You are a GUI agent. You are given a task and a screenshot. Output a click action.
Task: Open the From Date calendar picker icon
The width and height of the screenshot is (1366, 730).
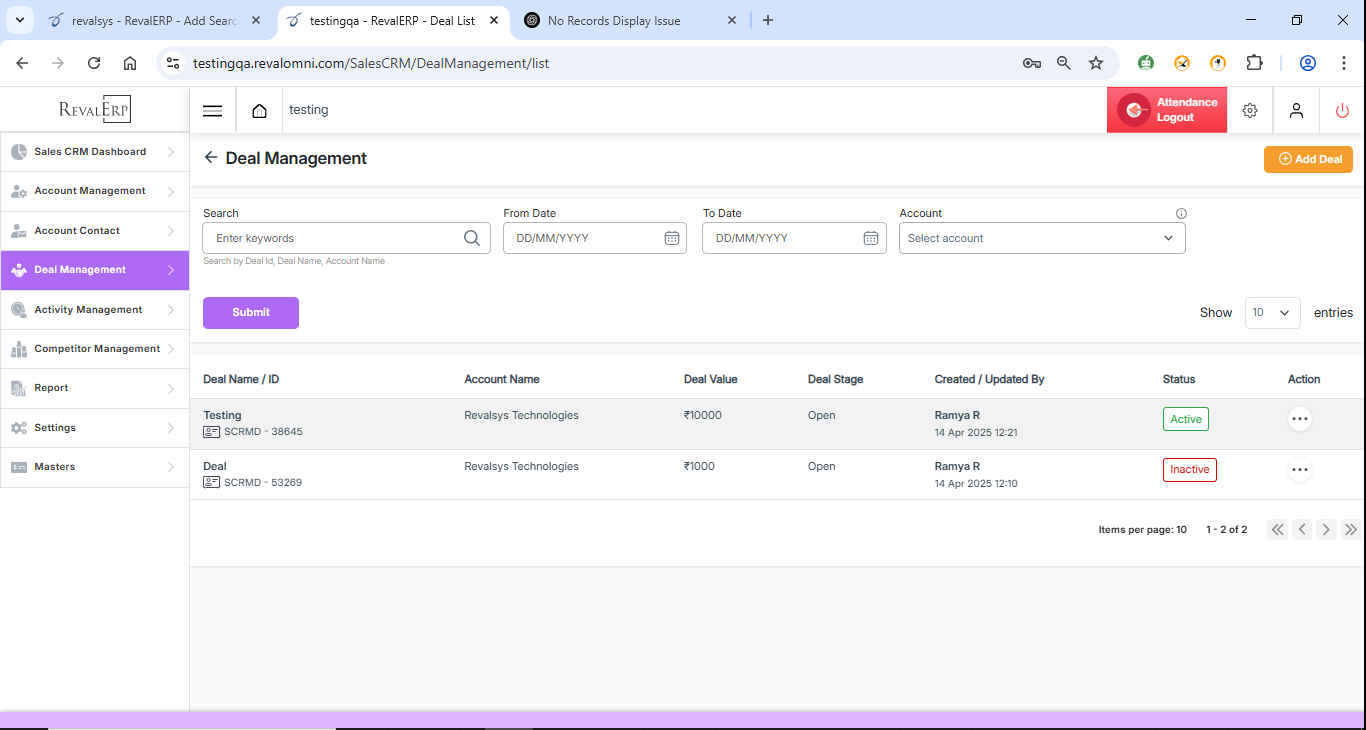[x=672, y=238]
